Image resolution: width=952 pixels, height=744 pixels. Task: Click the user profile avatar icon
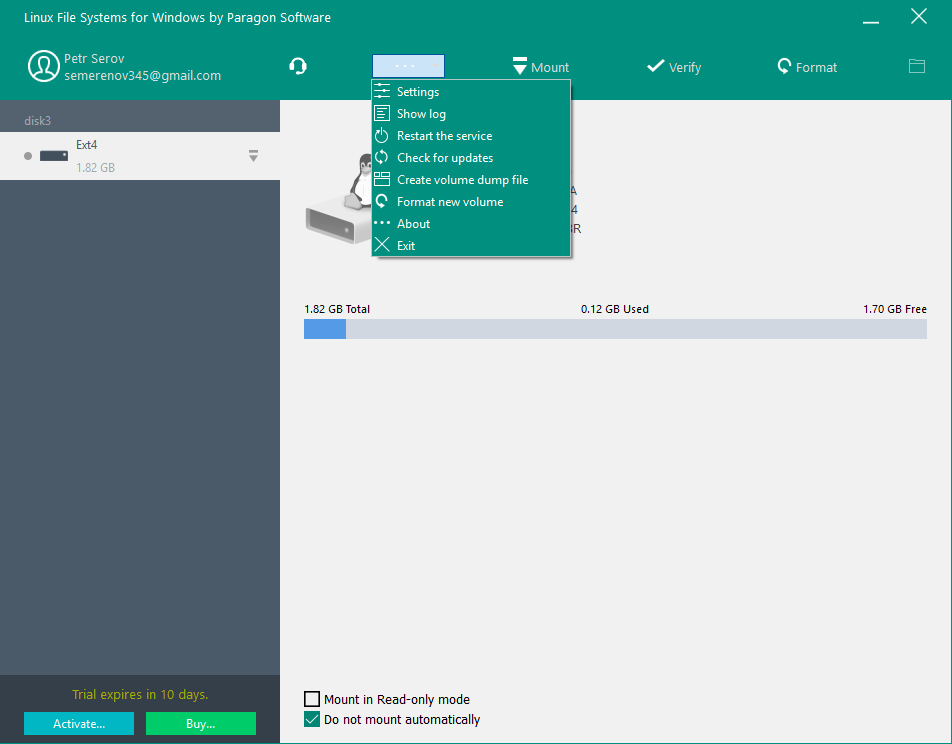pyautogui.click(x=43, y=67)
